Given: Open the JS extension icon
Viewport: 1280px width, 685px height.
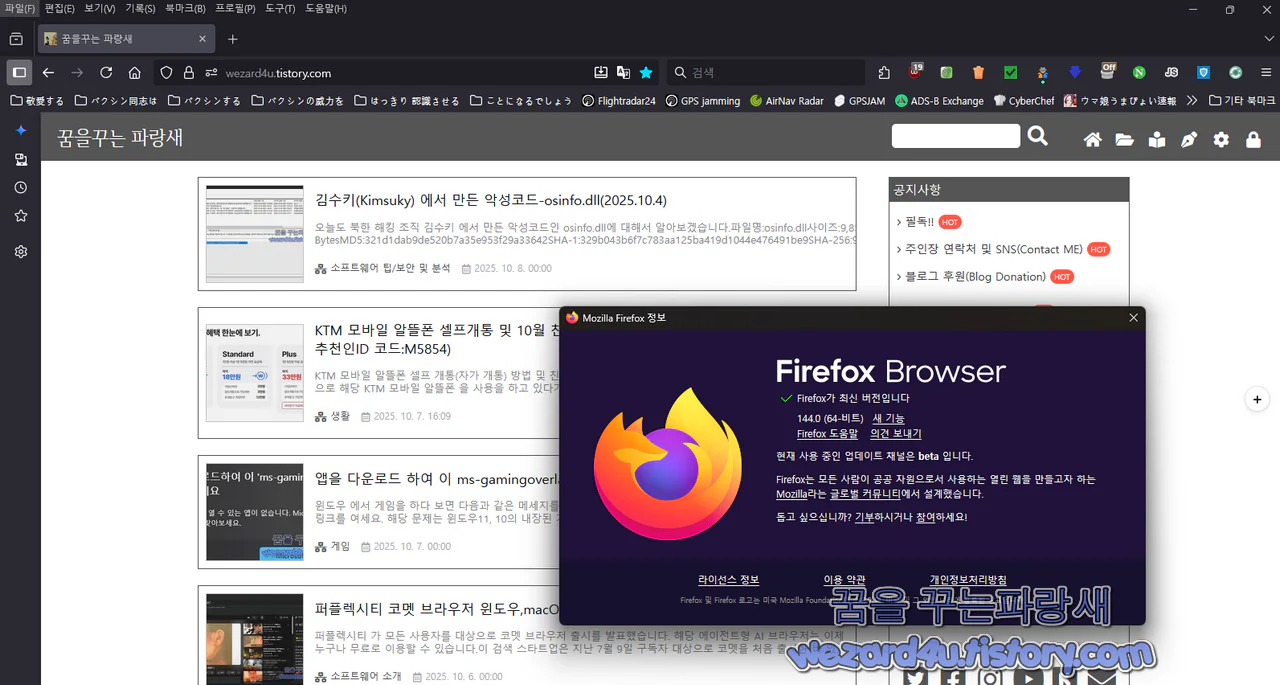Looking at the screenshot, I should click(x=1171, y=72).
